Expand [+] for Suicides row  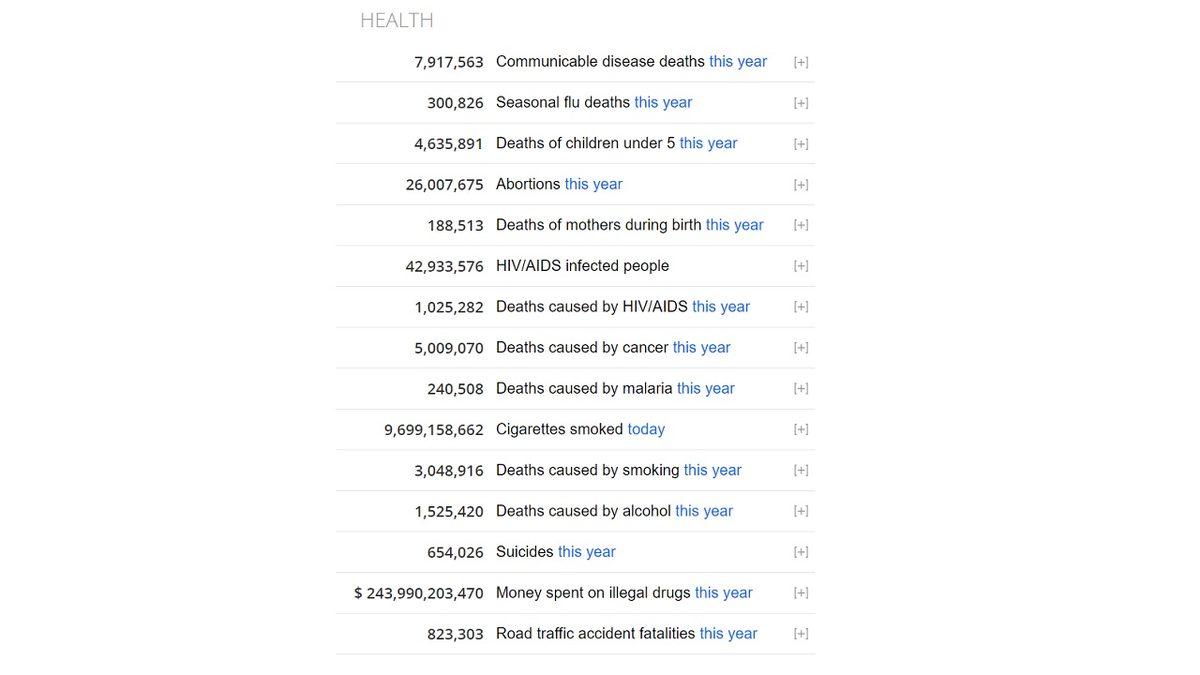(801, 552)
